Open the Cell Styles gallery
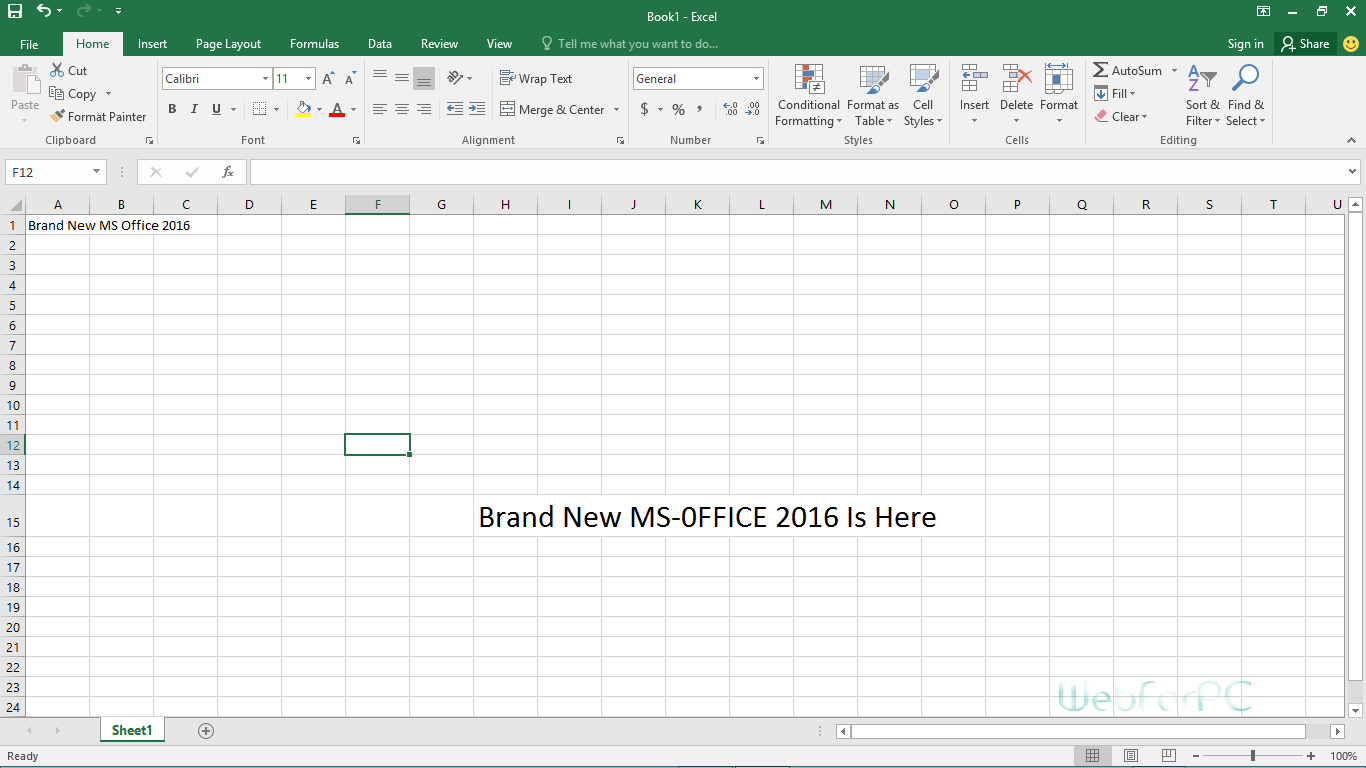 pos(923,96)
